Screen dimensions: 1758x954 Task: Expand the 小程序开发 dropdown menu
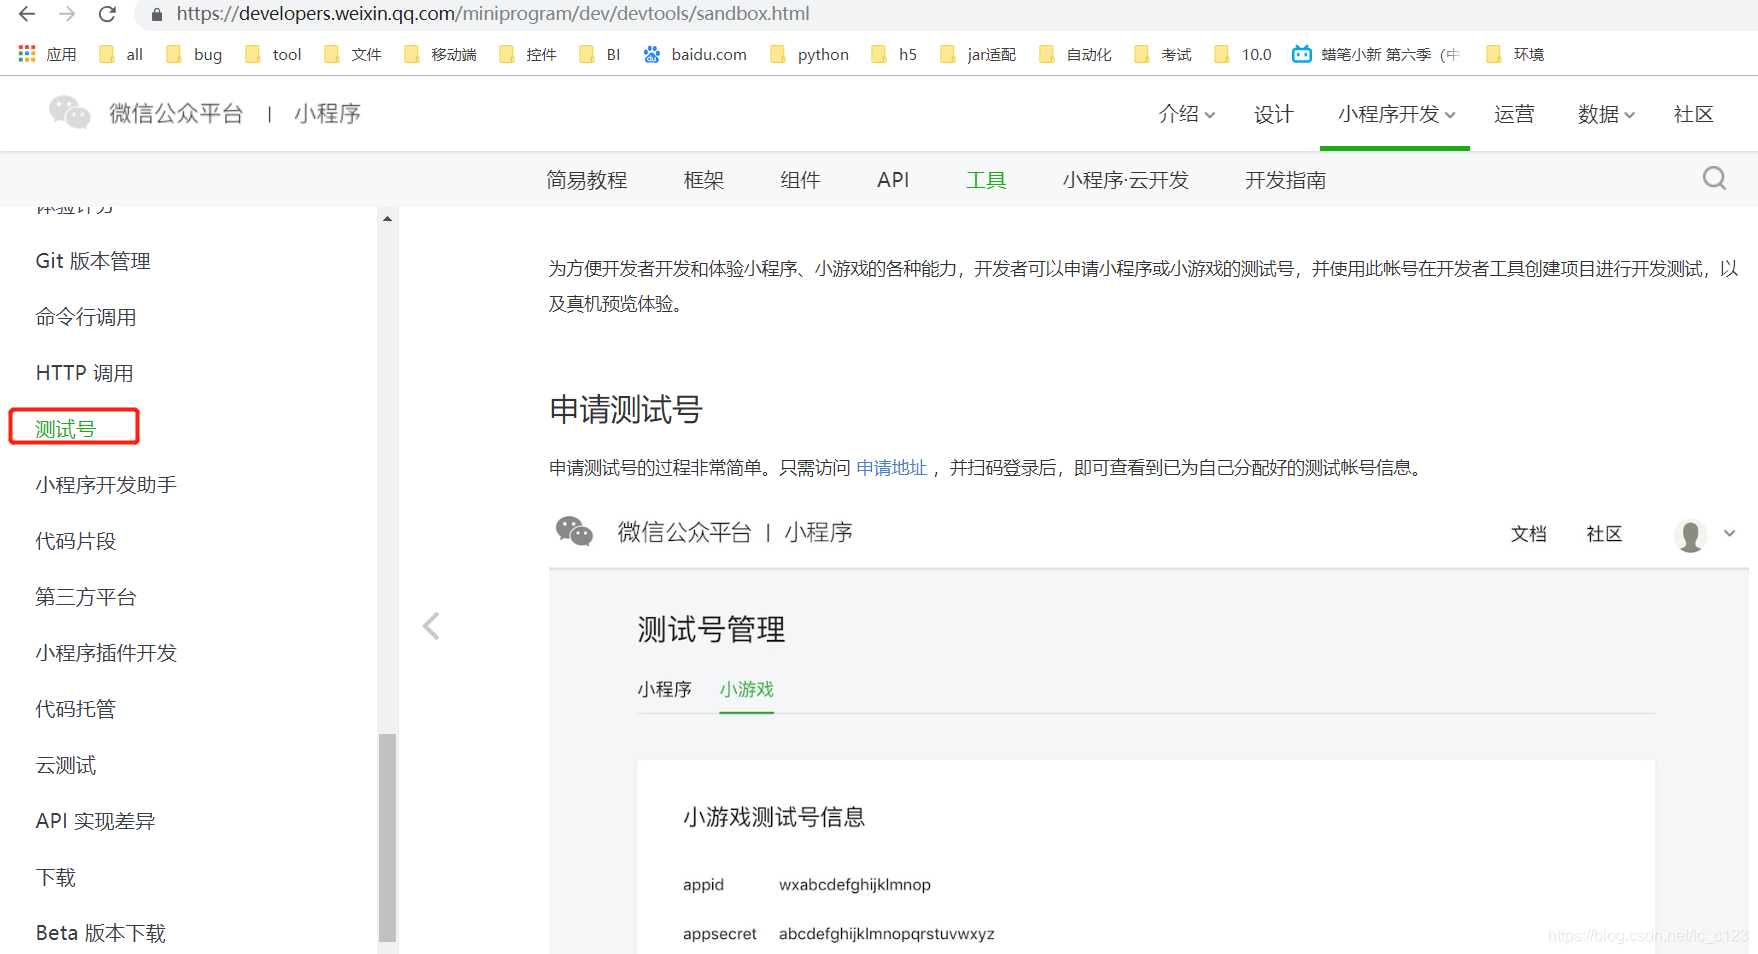[1396, 114]
